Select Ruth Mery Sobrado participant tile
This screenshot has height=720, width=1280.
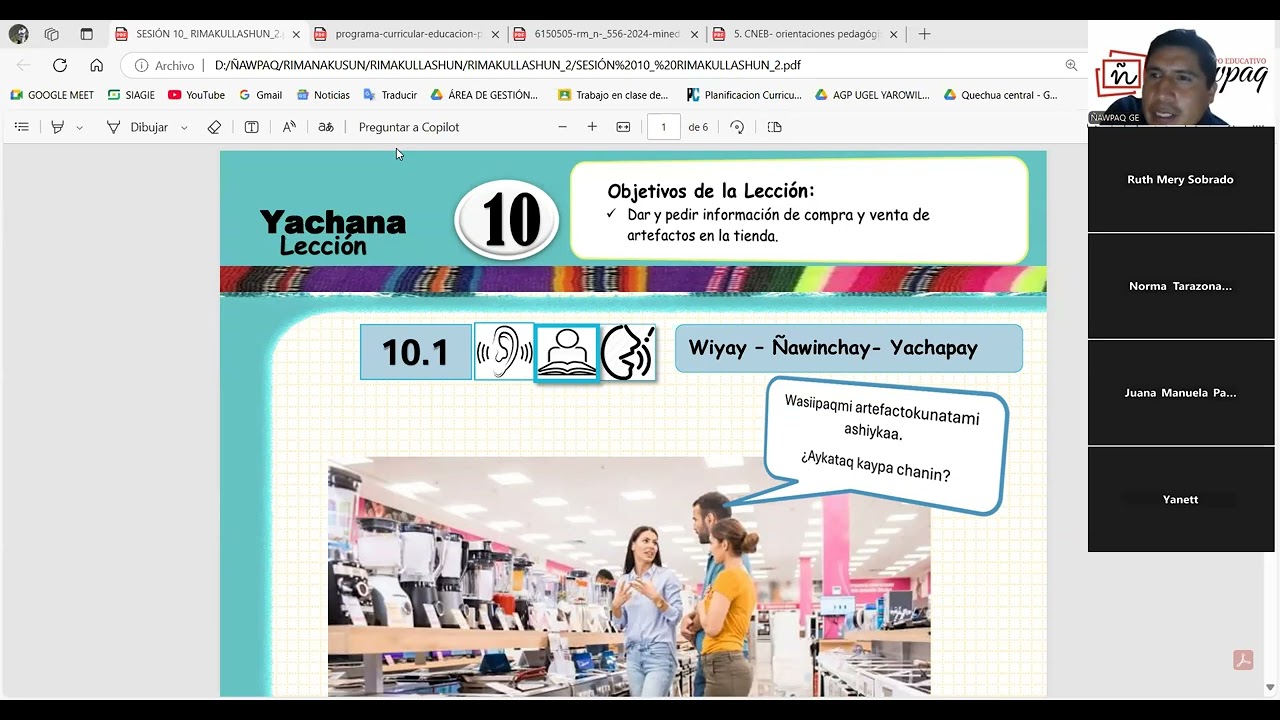tap(1181, 180)
